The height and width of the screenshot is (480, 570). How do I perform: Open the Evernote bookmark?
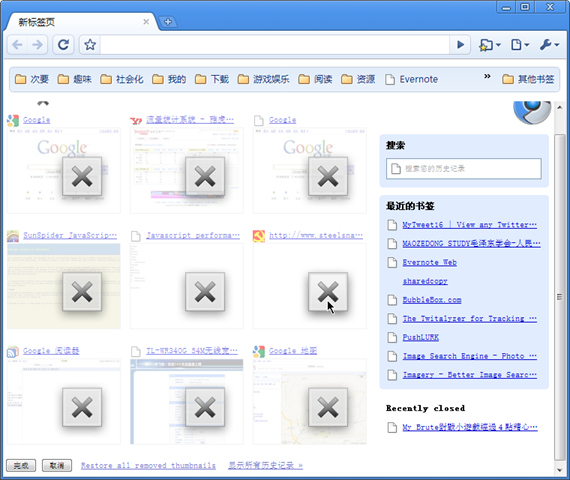pos(412,79)
